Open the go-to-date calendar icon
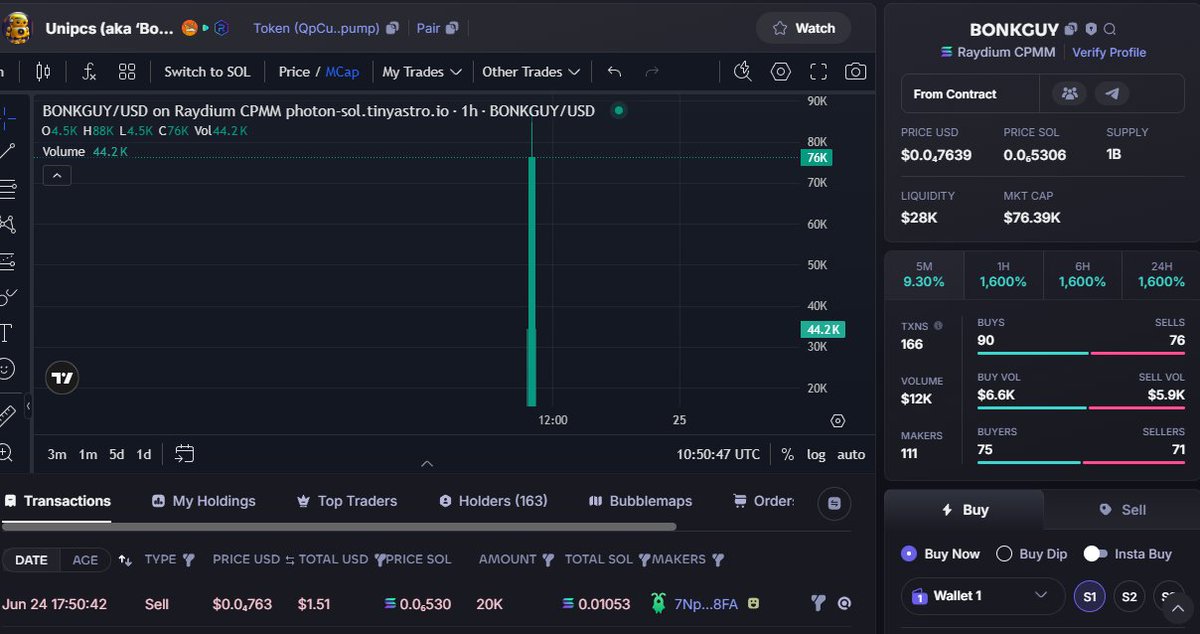The height and width of the screenshot is (634, 1200). [184, 454]
